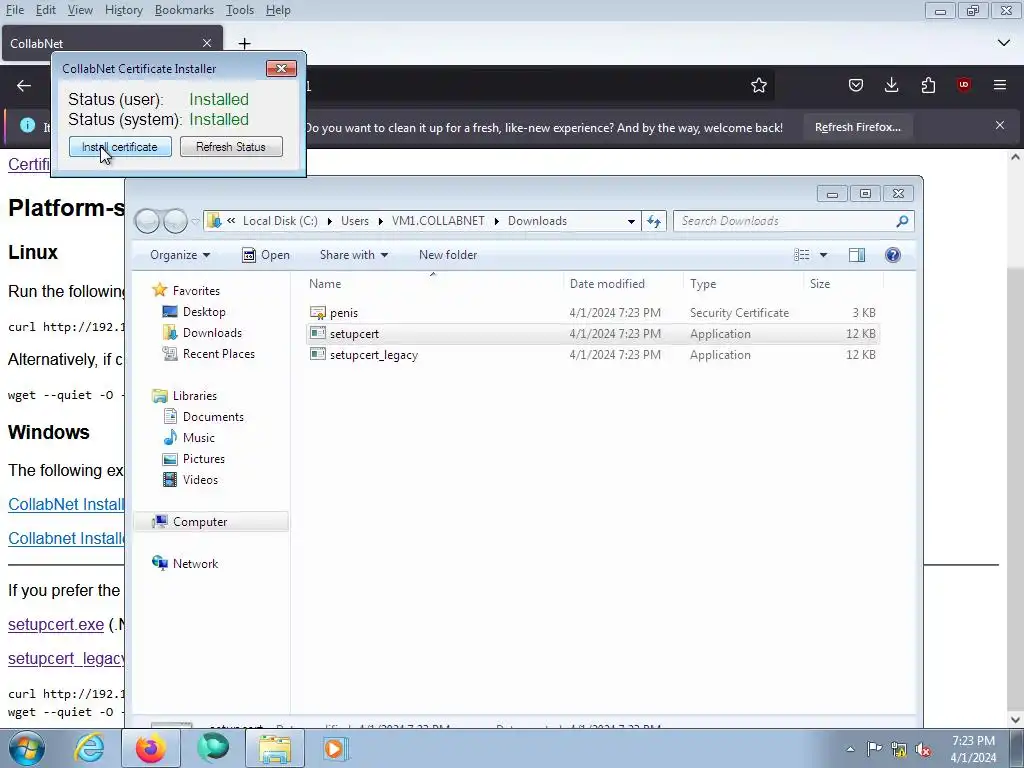Open the Firefox Tools menu
The height and width of the screenshot is (768, 1024).
(x=239, y=10)
